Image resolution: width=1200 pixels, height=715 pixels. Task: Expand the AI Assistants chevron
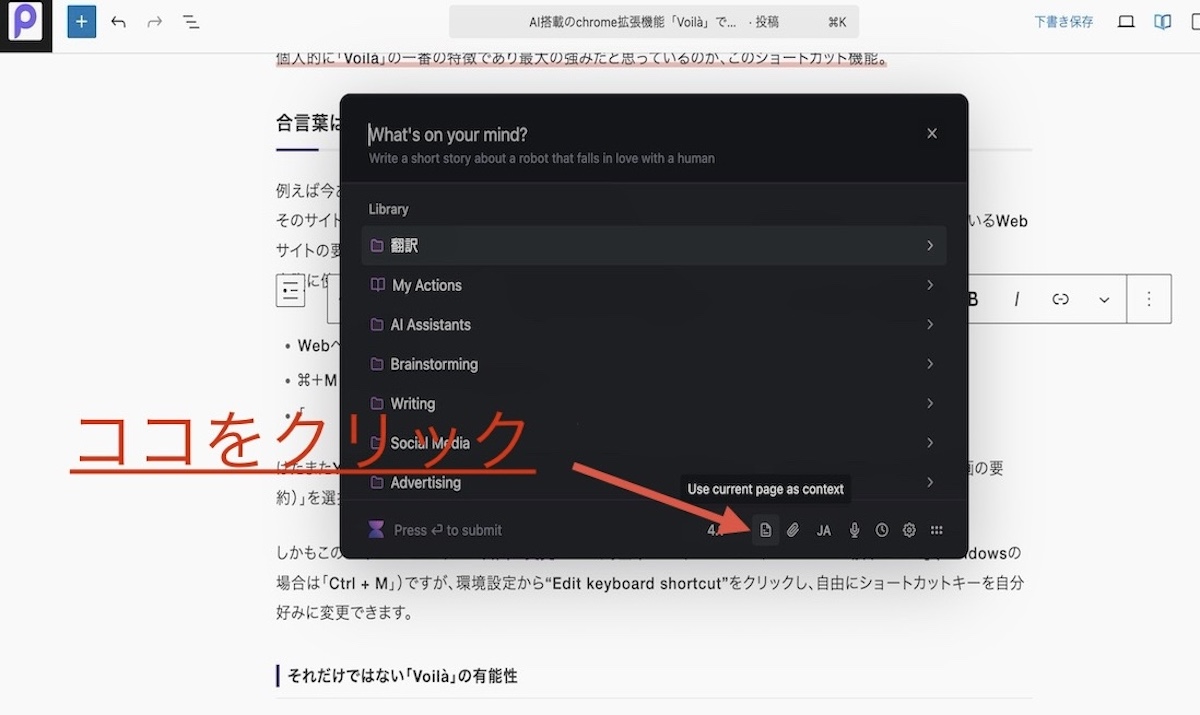pyautogui.click(x=930, y=324)
